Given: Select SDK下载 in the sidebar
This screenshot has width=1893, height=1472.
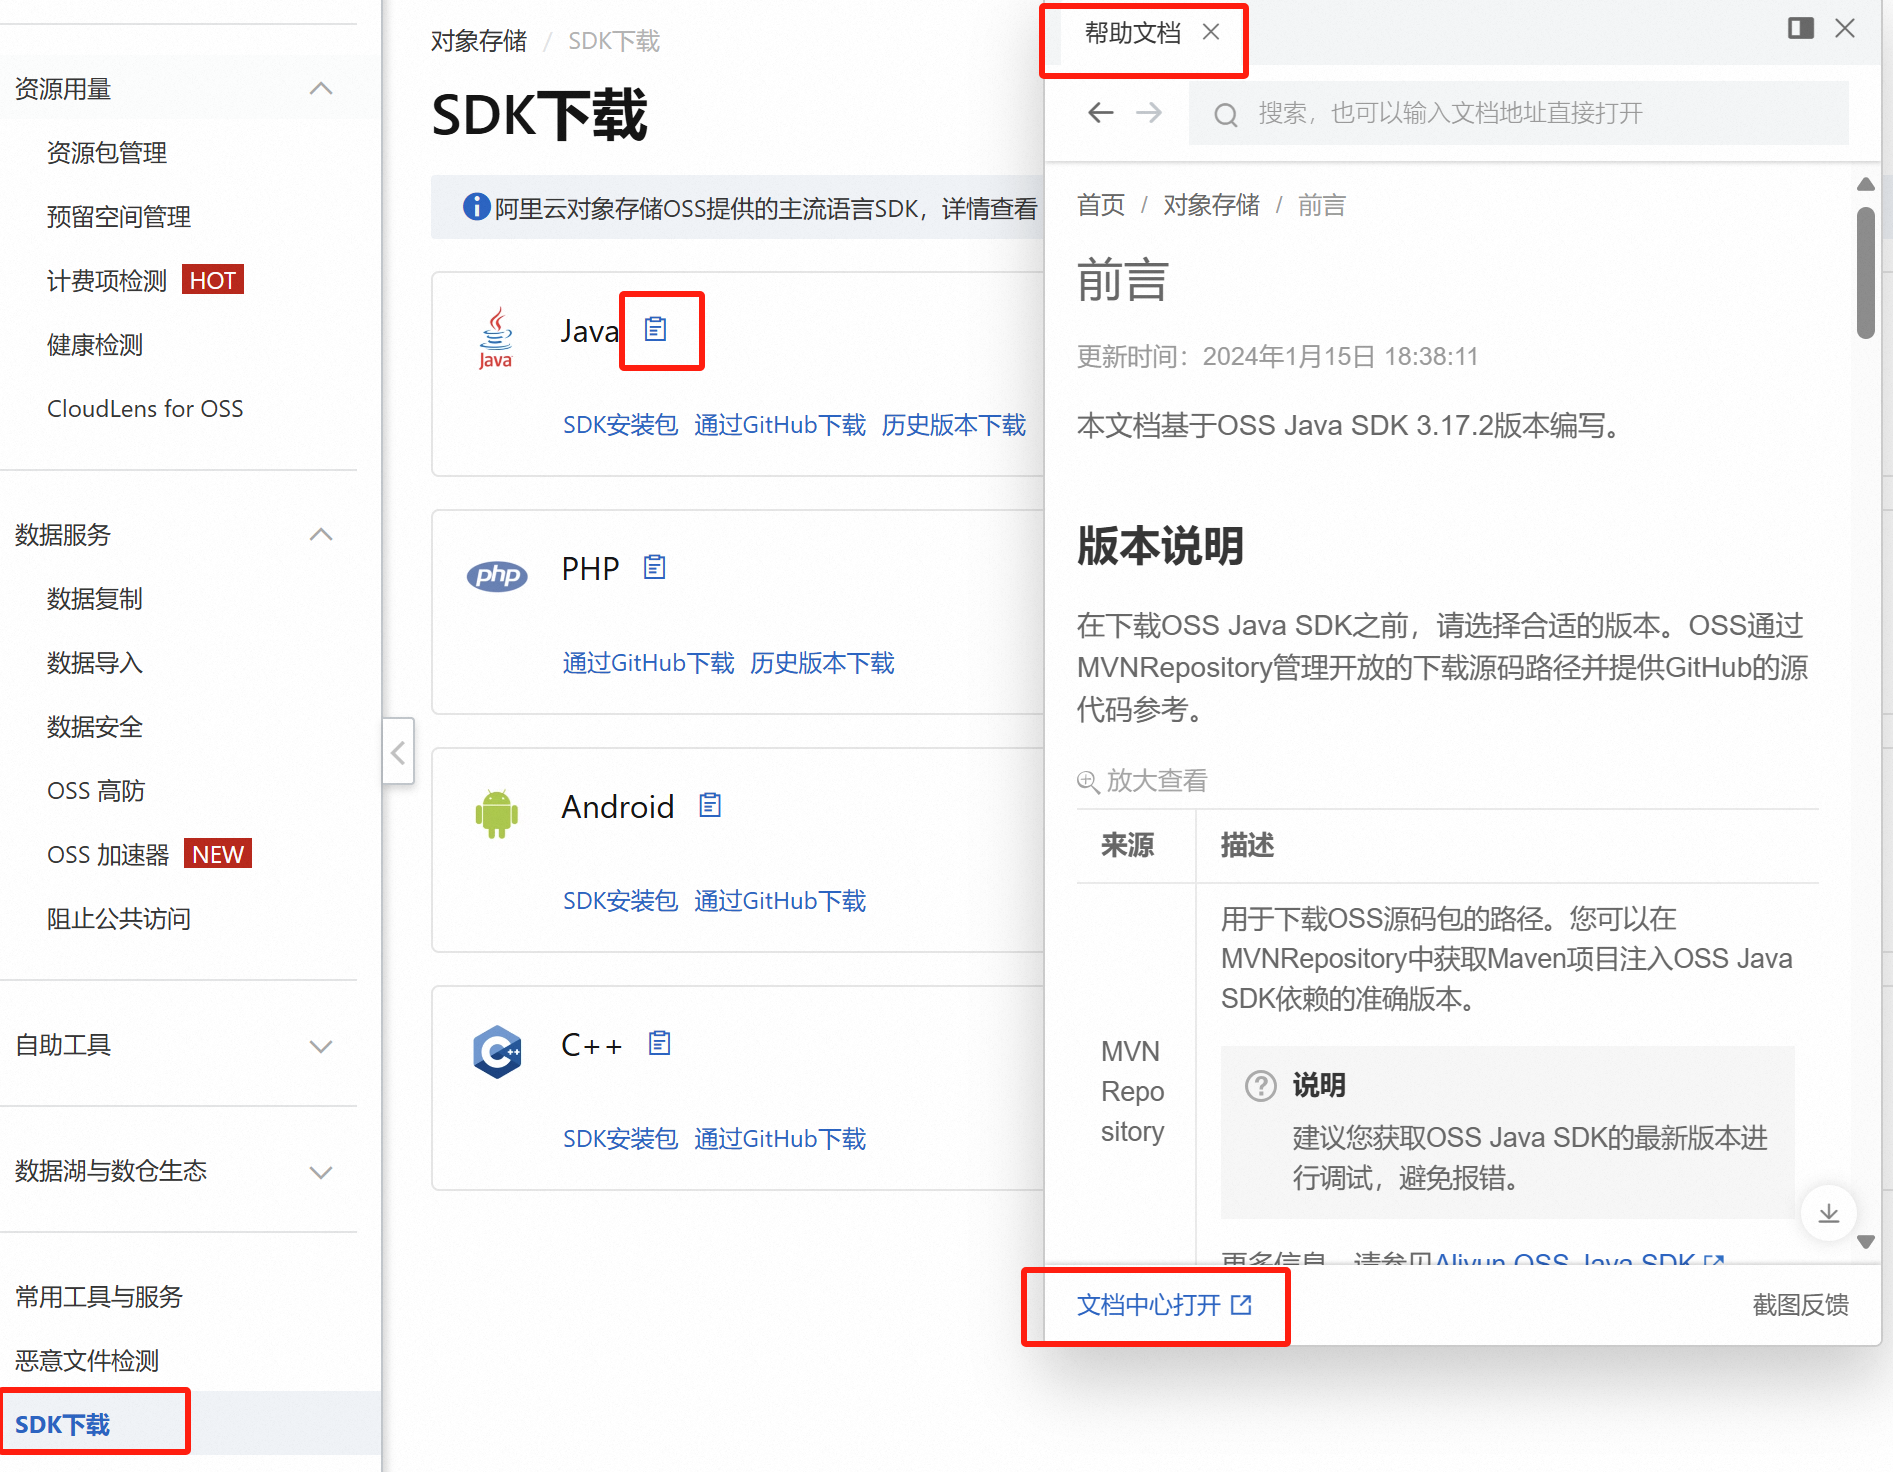Looking at the screenshot, I should point(62,1424).
